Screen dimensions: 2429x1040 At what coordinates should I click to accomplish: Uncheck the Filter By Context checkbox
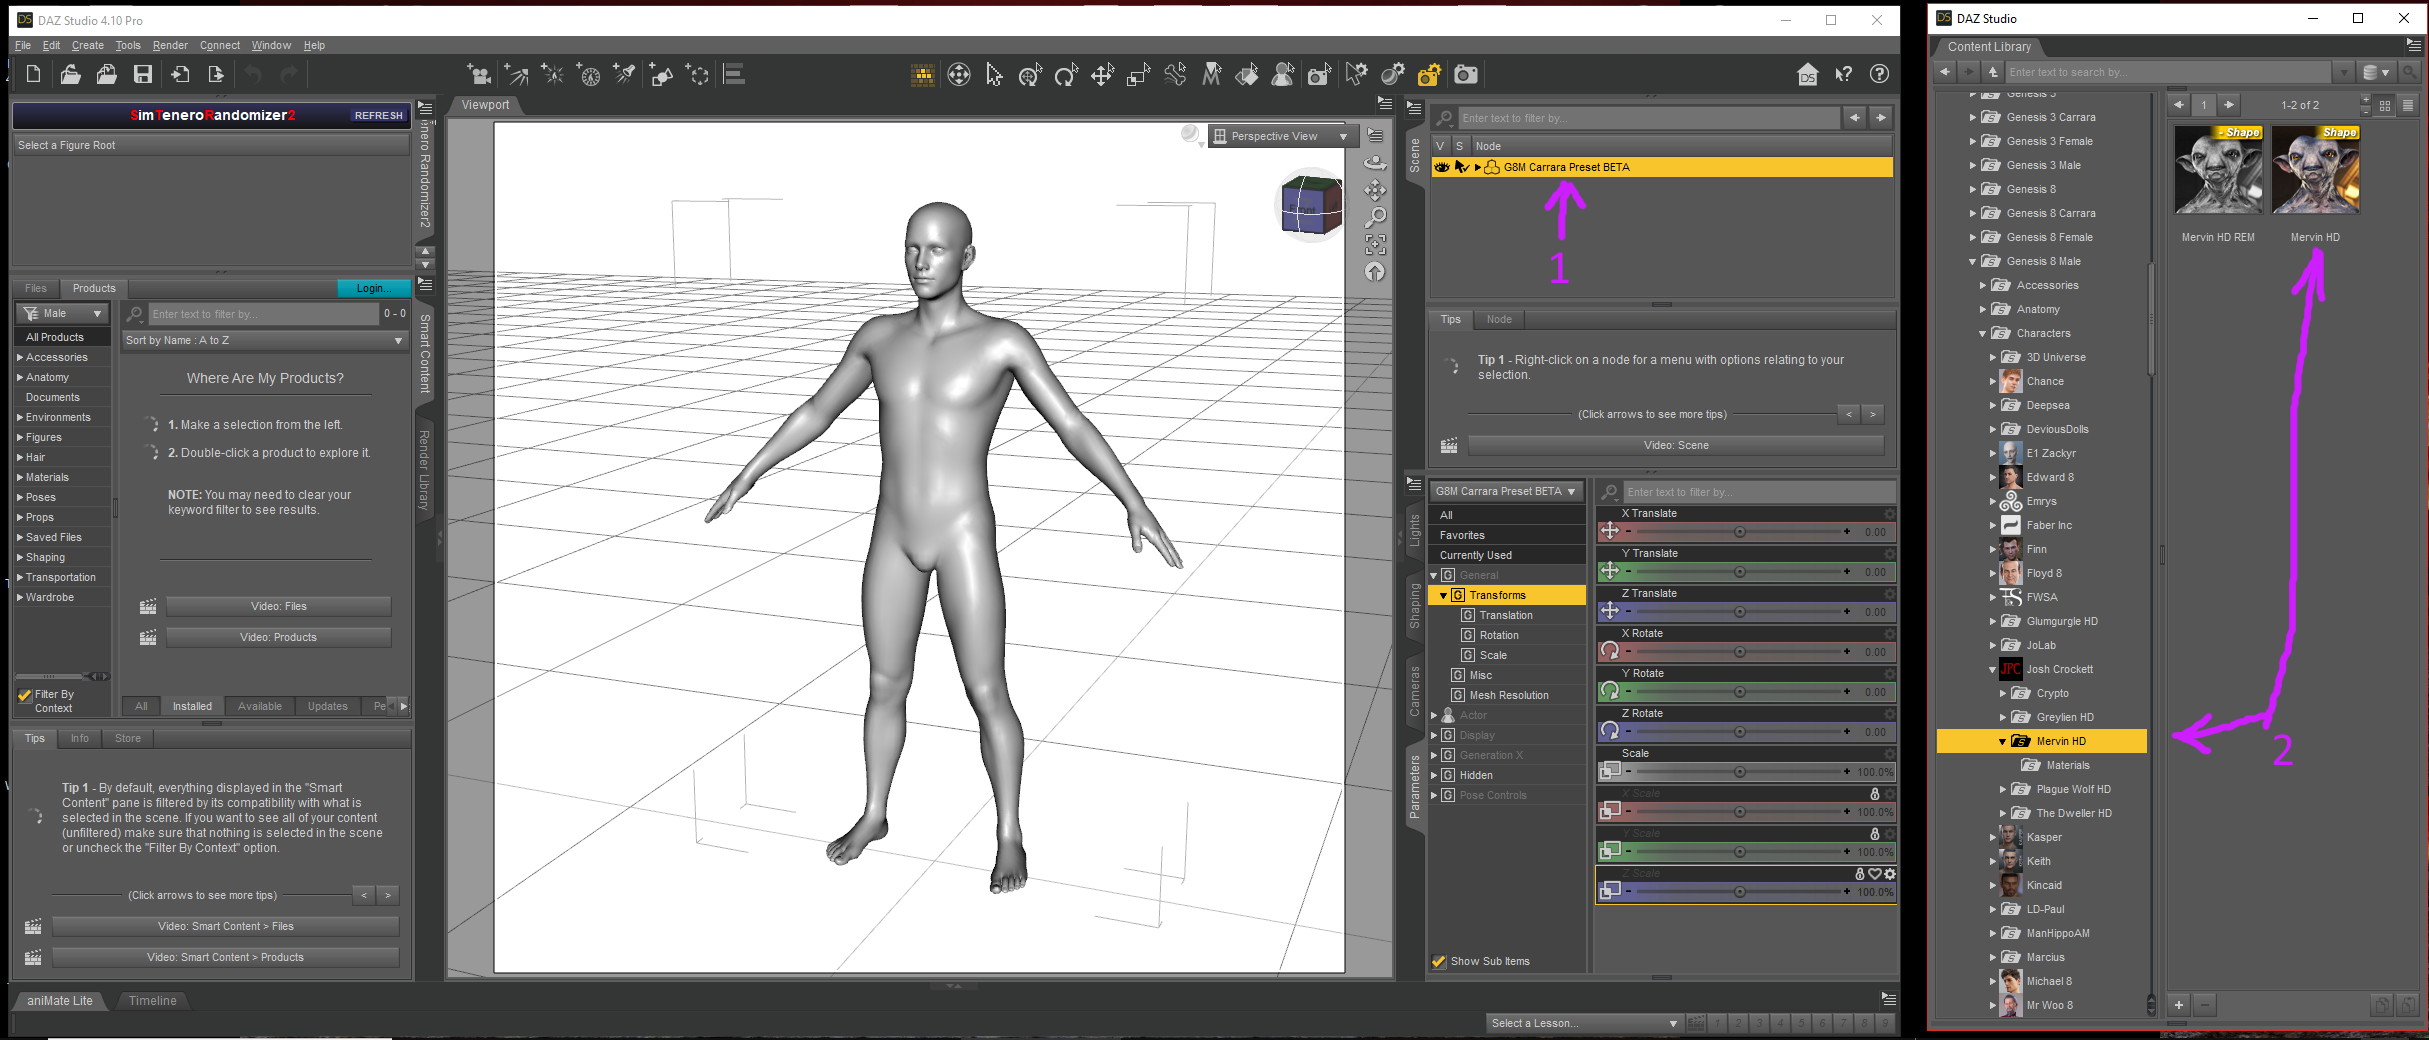tap(25, 695)
